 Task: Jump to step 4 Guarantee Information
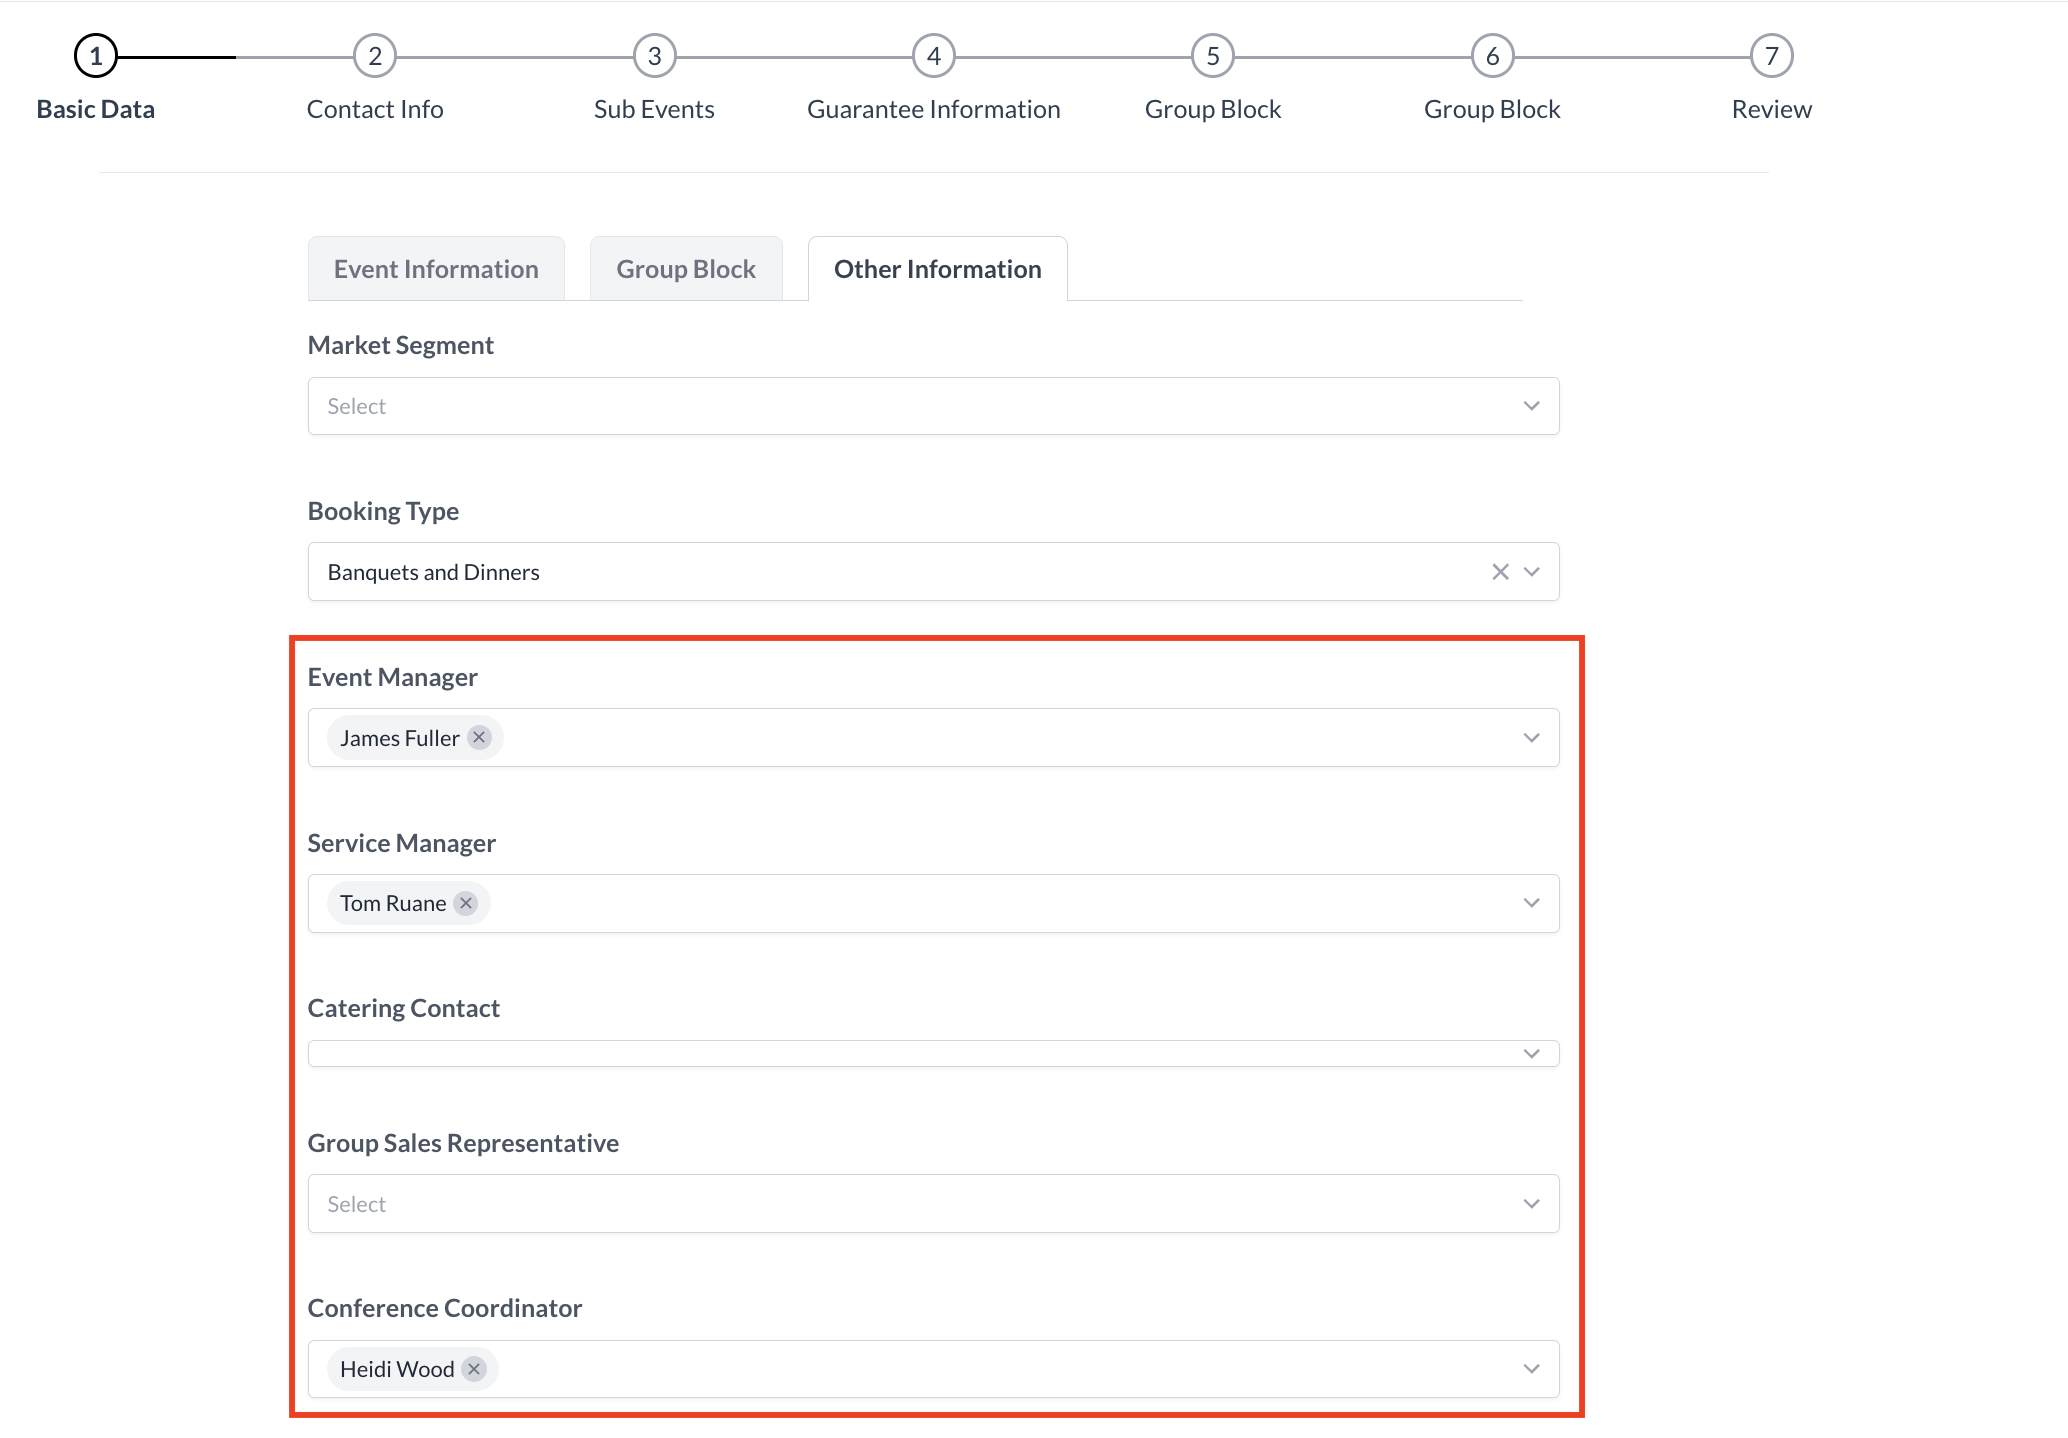(x=933, y=55)
